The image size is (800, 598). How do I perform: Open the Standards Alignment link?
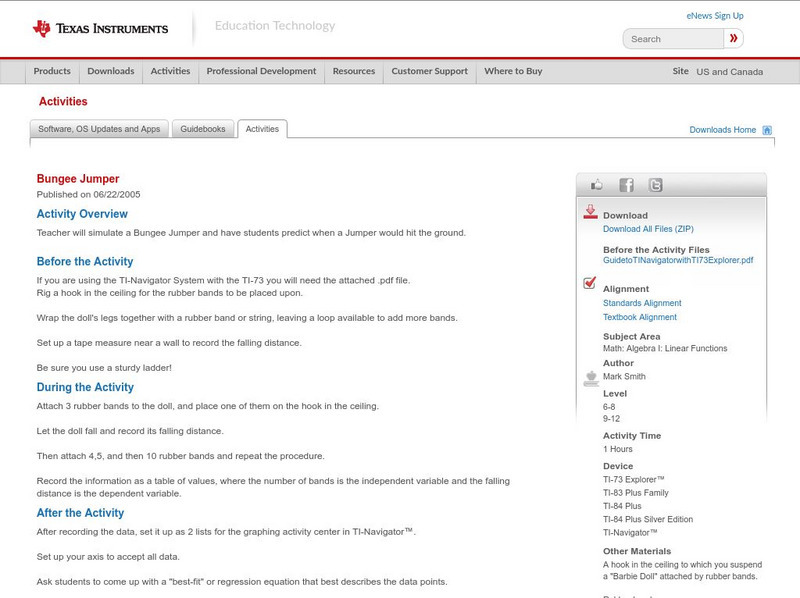pos(642,303)
